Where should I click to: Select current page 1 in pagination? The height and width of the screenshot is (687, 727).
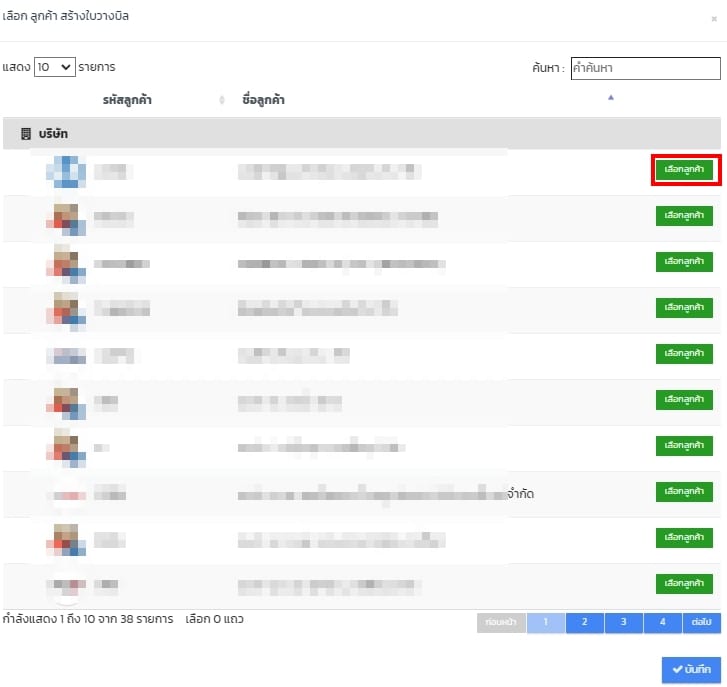click(x=546, y=622)
